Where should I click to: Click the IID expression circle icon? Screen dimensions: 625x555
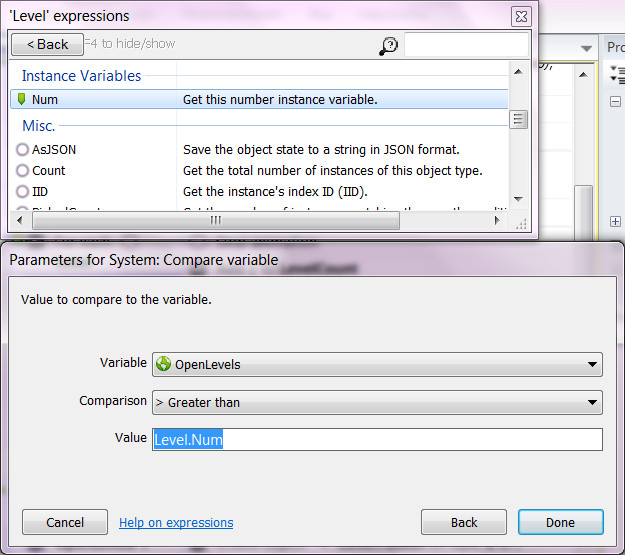(22, 191)
